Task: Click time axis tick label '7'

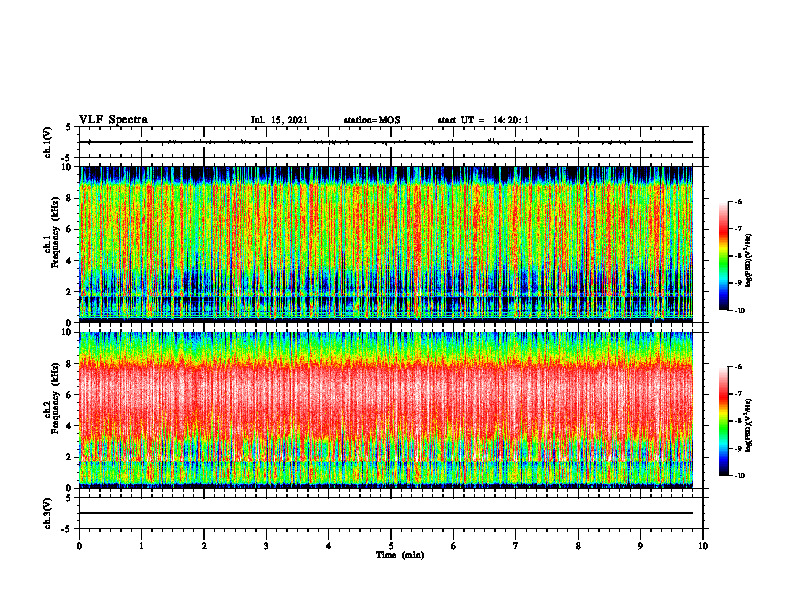Action: tap(516, 546)
